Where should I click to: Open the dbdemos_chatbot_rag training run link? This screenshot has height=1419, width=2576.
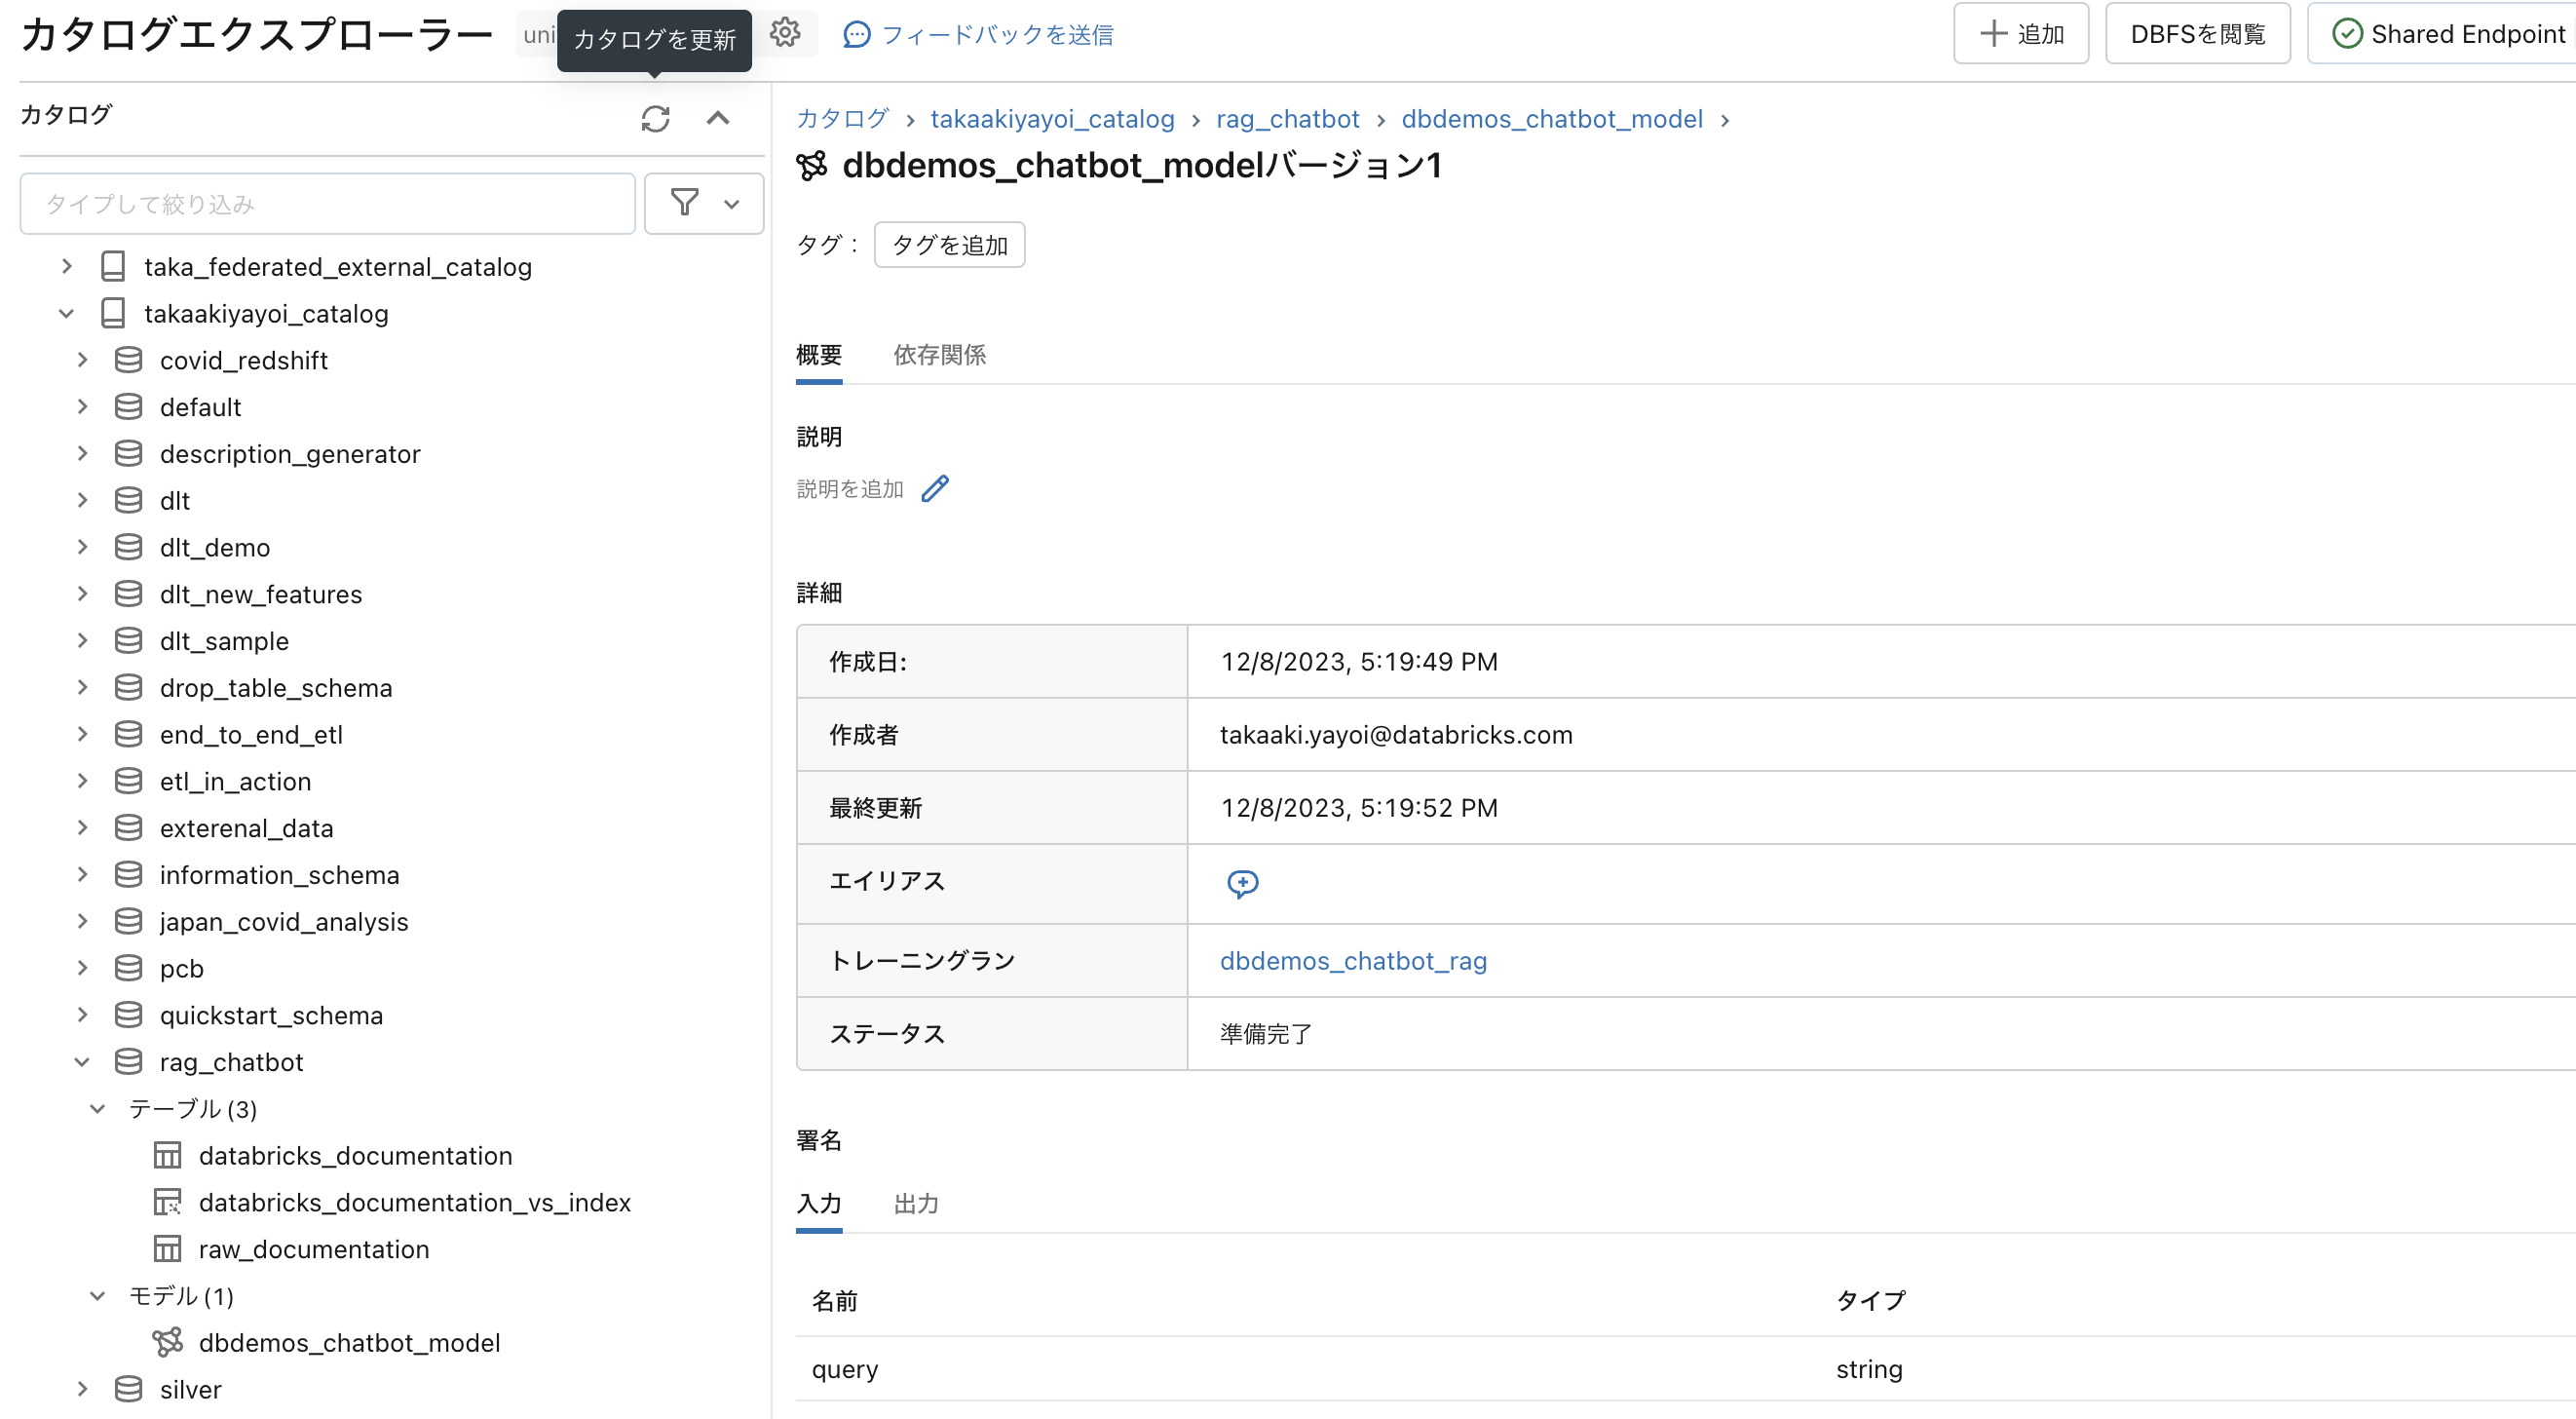1353,961
